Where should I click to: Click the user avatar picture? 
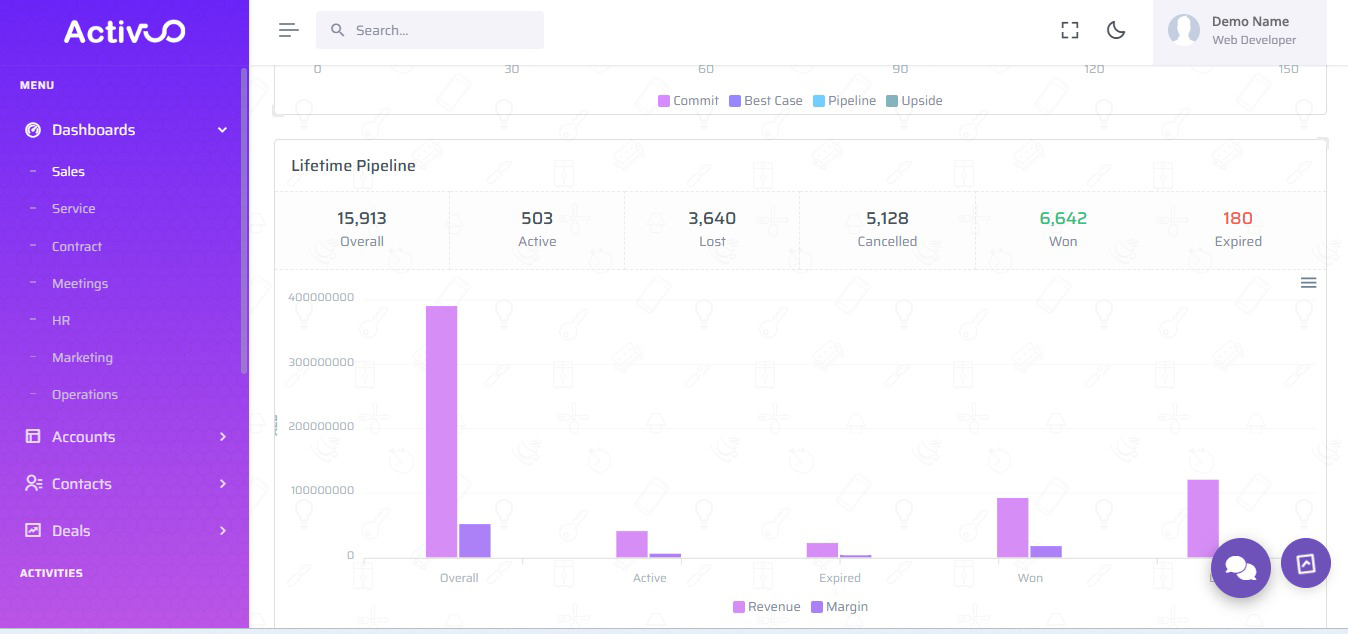click(1184, 30)
